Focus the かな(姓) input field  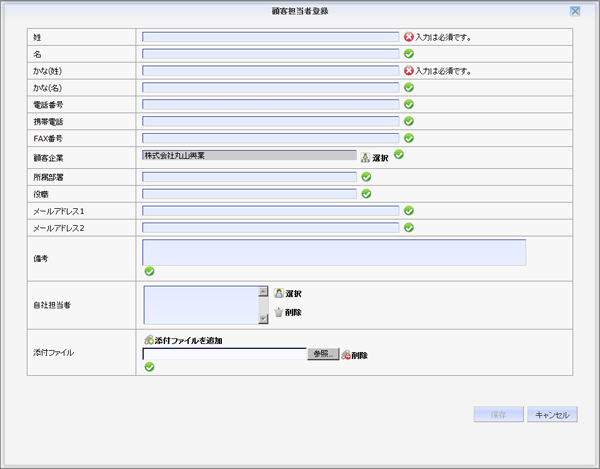[271, 71]
